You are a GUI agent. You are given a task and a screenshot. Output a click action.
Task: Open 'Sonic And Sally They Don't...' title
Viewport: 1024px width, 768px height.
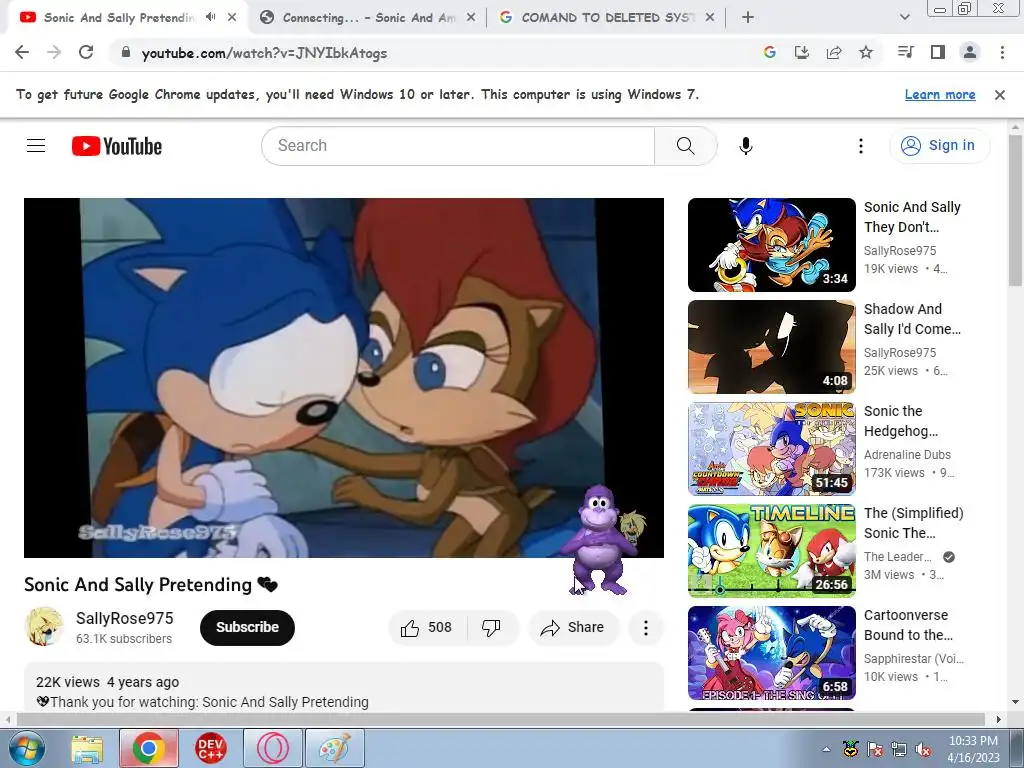coord(912,217)
